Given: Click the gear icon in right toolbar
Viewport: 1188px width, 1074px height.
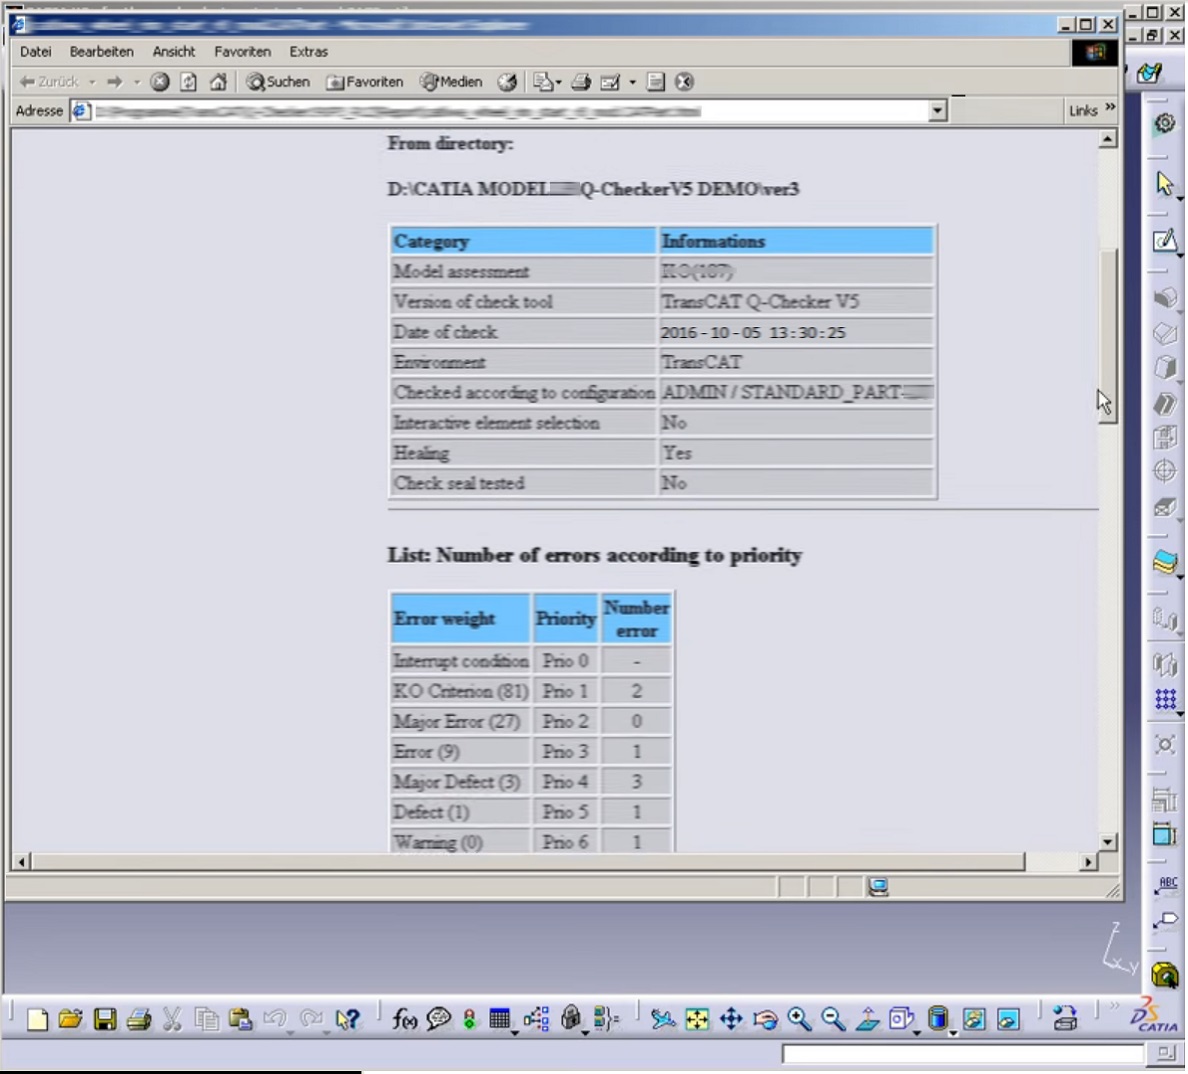Looking at the screenshot, I should coord(1165,123).
